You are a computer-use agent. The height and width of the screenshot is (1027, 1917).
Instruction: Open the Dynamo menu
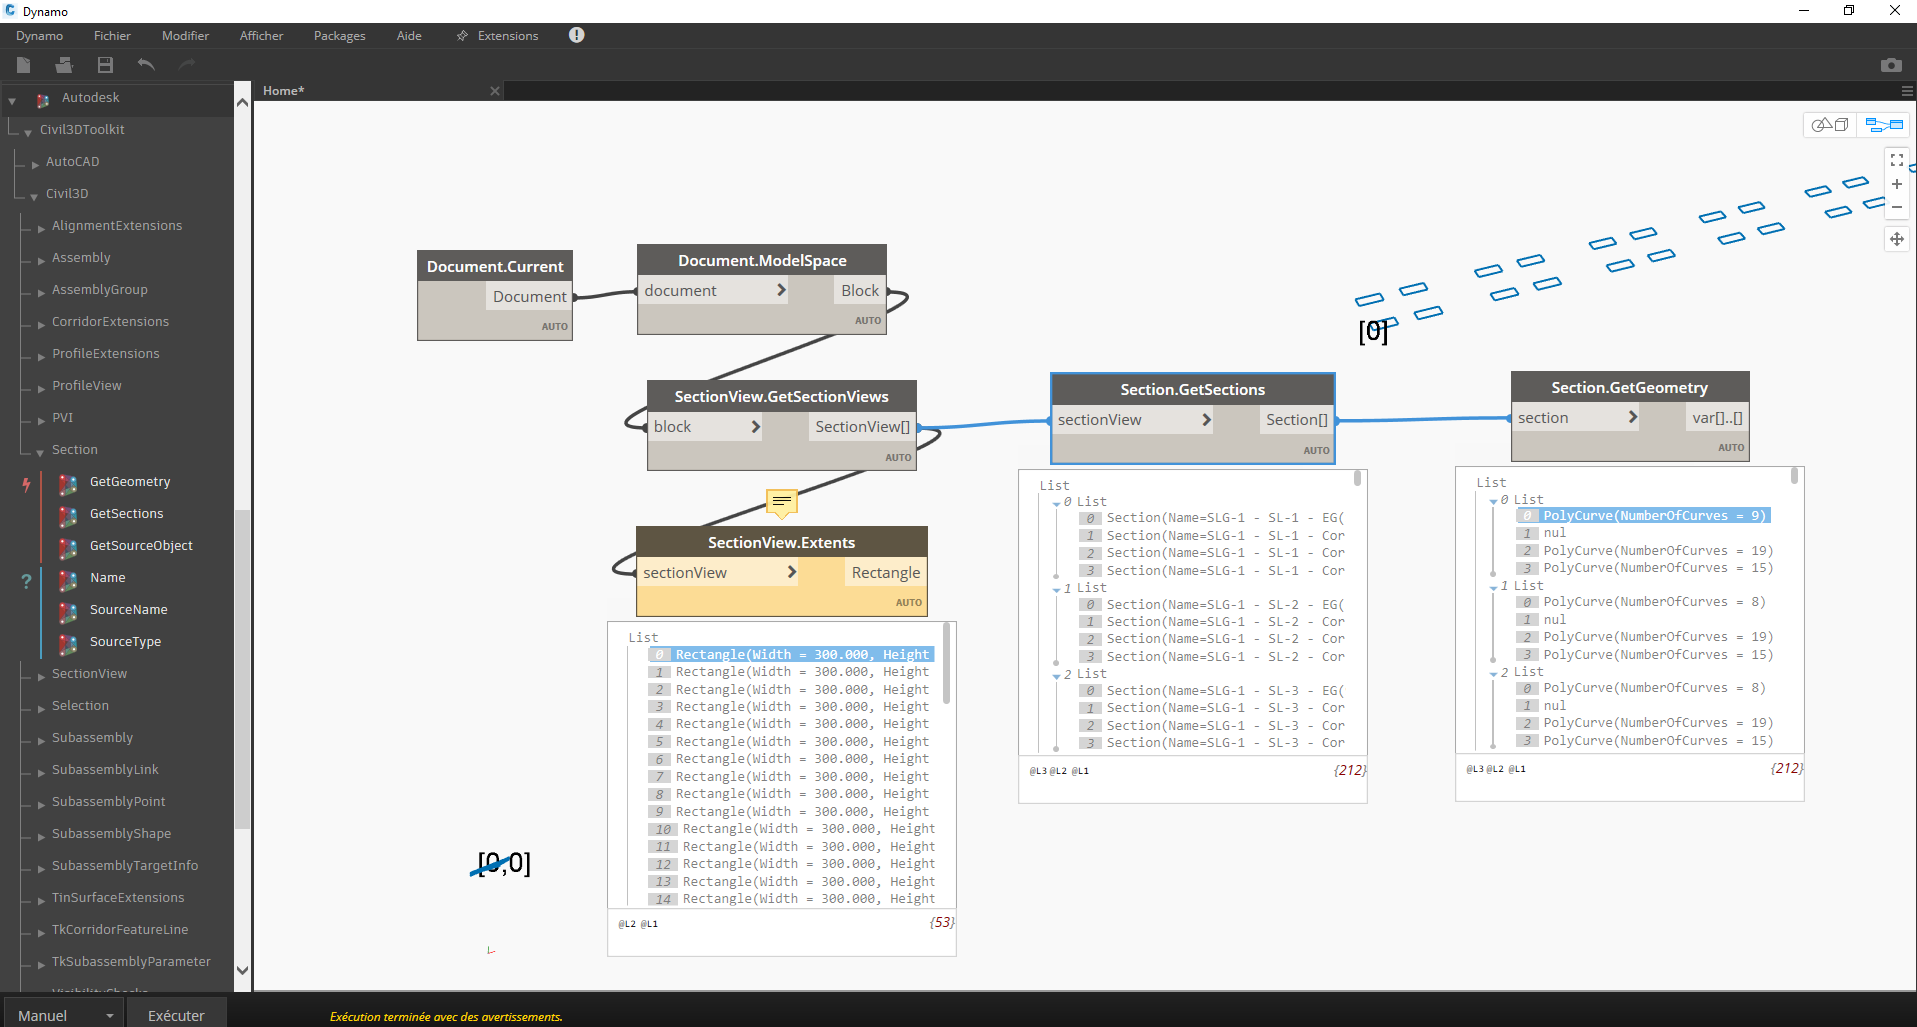click(x=40, y=36)
